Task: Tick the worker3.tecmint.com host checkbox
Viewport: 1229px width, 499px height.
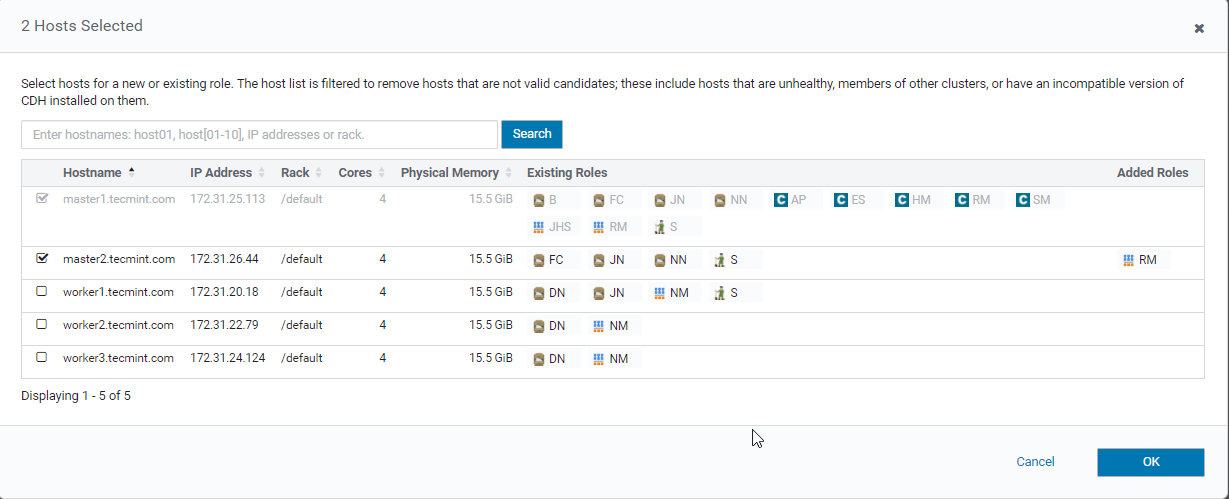Action: 42,357
